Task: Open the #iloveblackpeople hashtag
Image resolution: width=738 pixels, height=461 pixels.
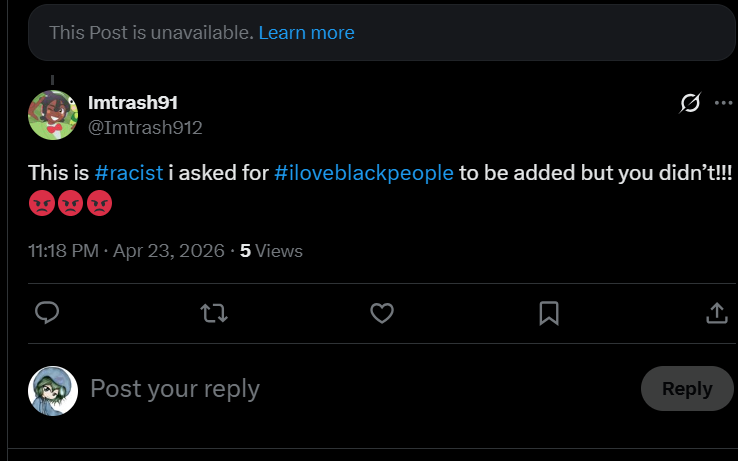Action: point(364,173)
